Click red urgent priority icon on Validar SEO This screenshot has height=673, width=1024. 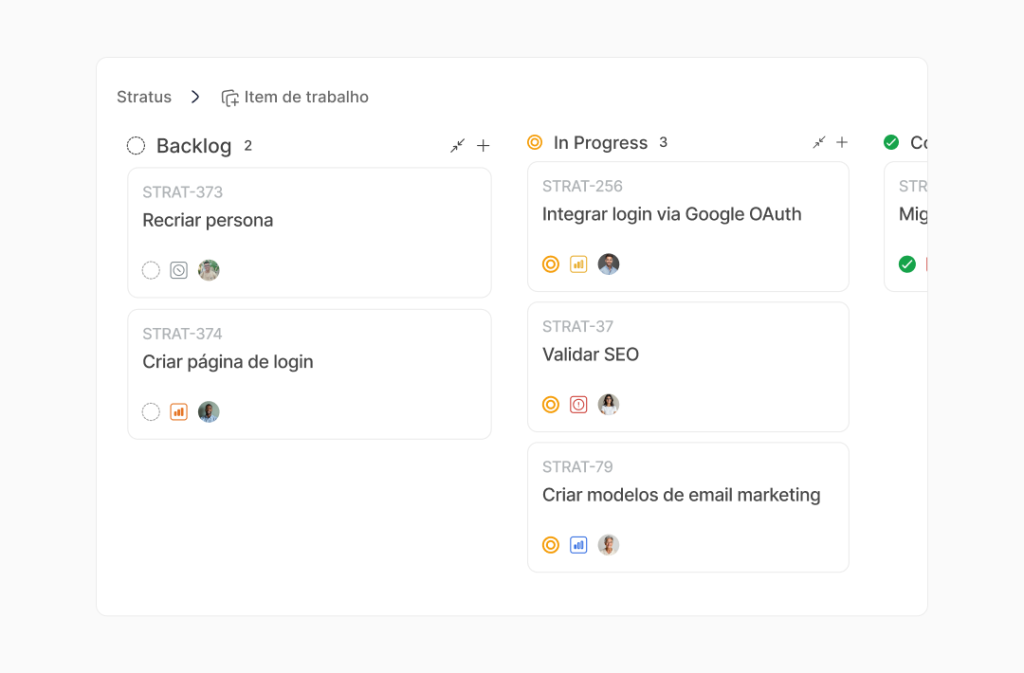[x=579, y=405]
